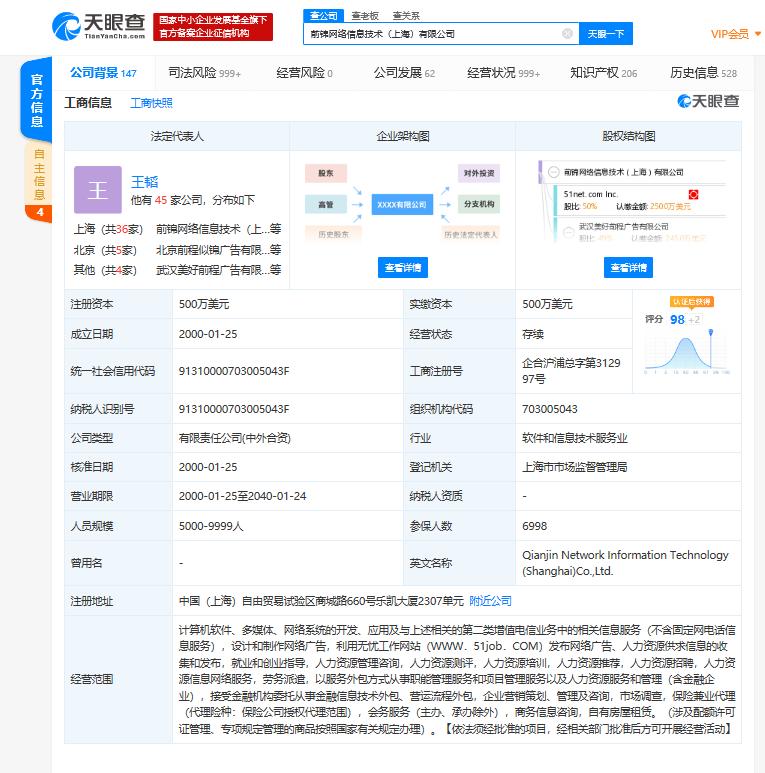Click 查看详情 under 股权结构图
Image resolution: width=765 pixels, height=773 pixels.
tap(628, 267)
